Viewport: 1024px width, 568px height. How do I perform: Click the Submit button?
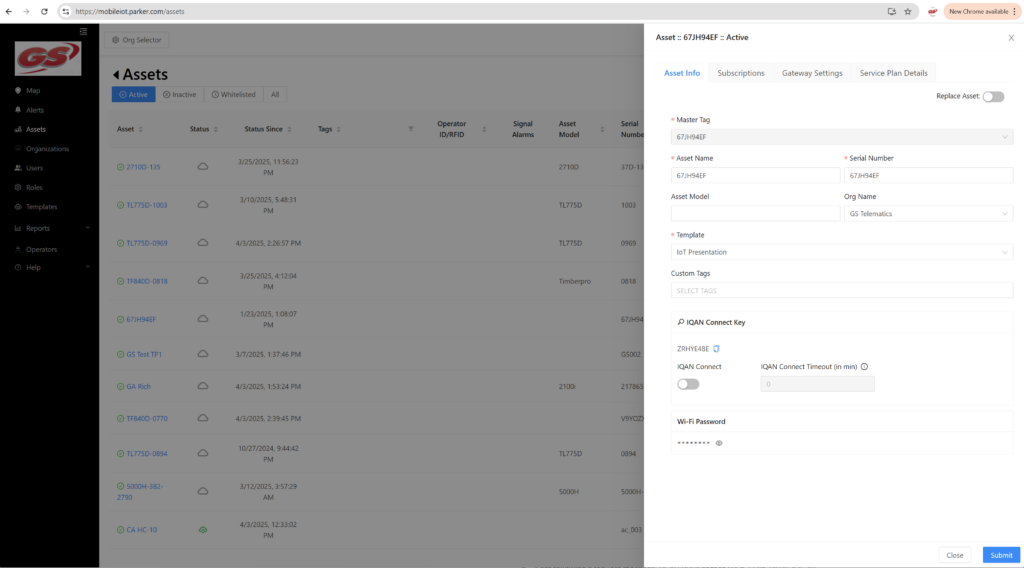1000,555
